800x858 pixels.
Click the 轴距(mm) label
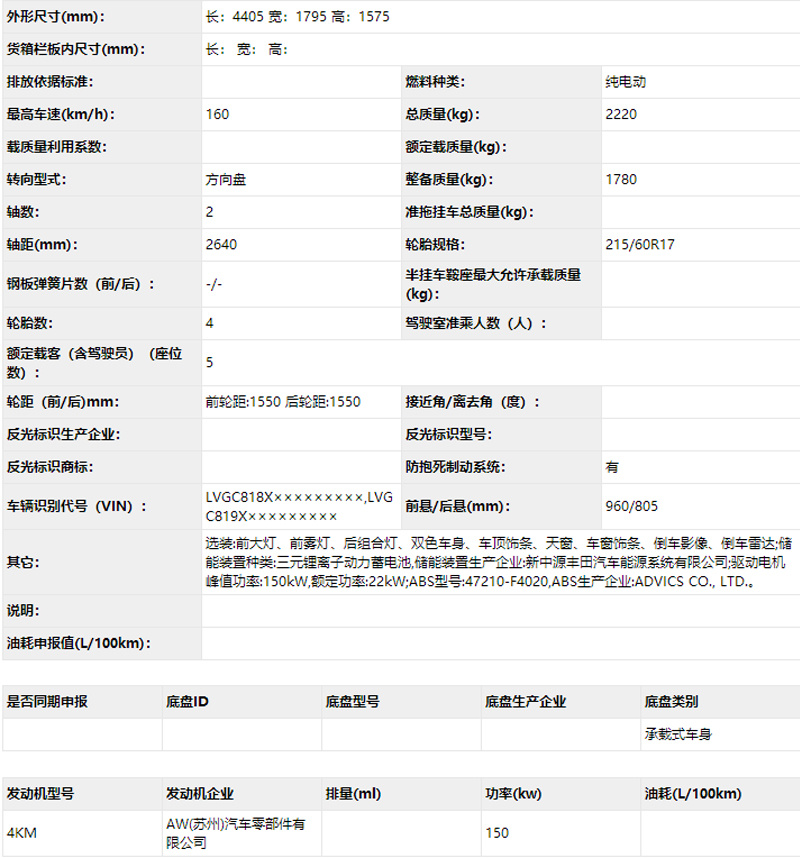42,245
